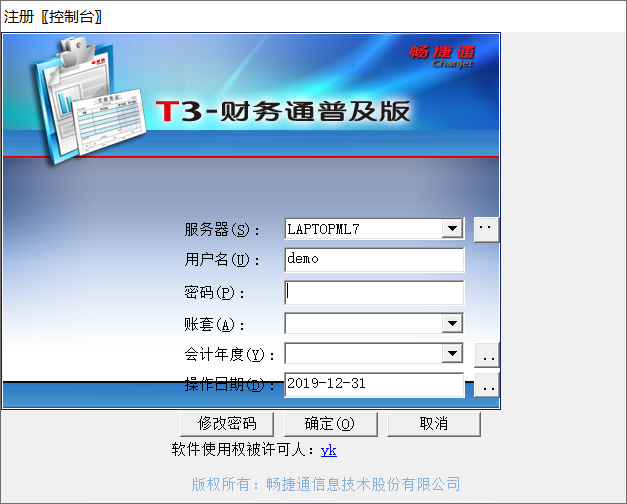
Task: Click the 操作日期(D) label
Action: 230,385
